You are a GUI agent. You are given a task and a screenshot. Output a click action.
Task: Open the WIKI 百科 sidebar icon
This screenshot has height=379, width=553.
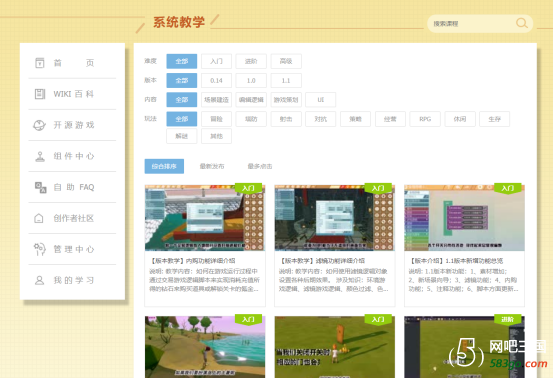click(40, 94)
